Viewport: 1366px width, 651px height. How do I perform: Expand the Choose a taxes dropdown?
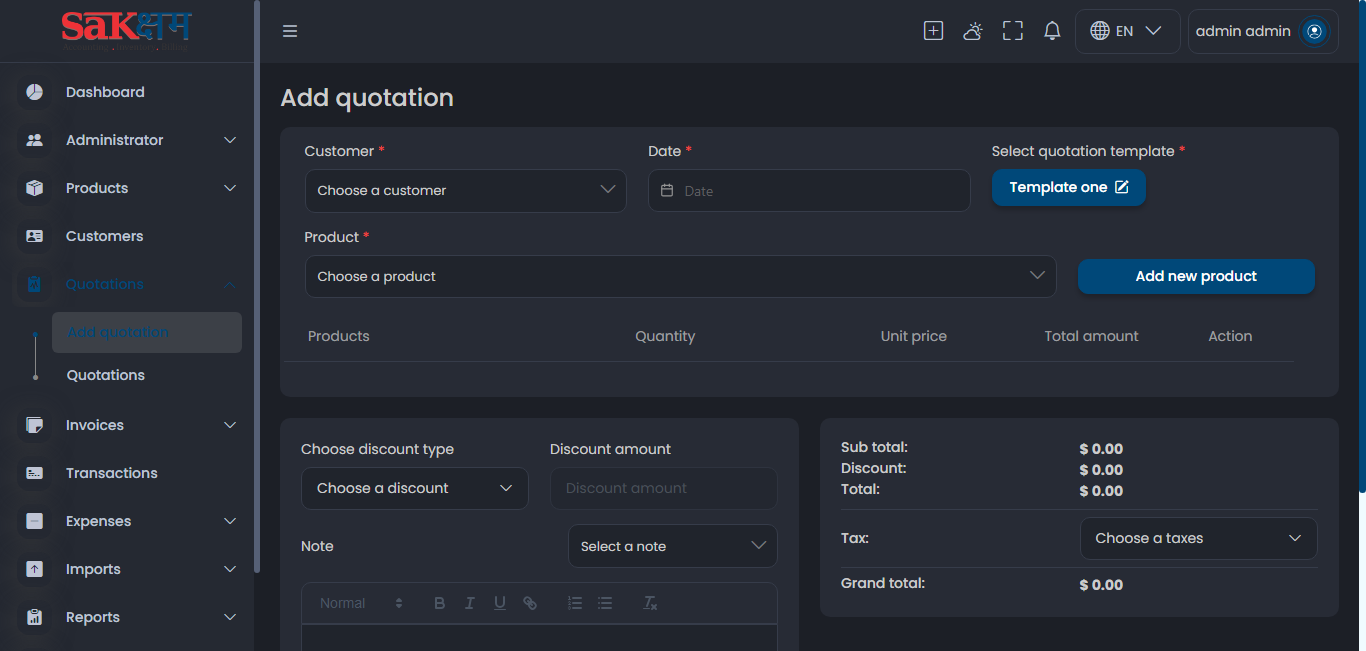(x=1198, y=538)
